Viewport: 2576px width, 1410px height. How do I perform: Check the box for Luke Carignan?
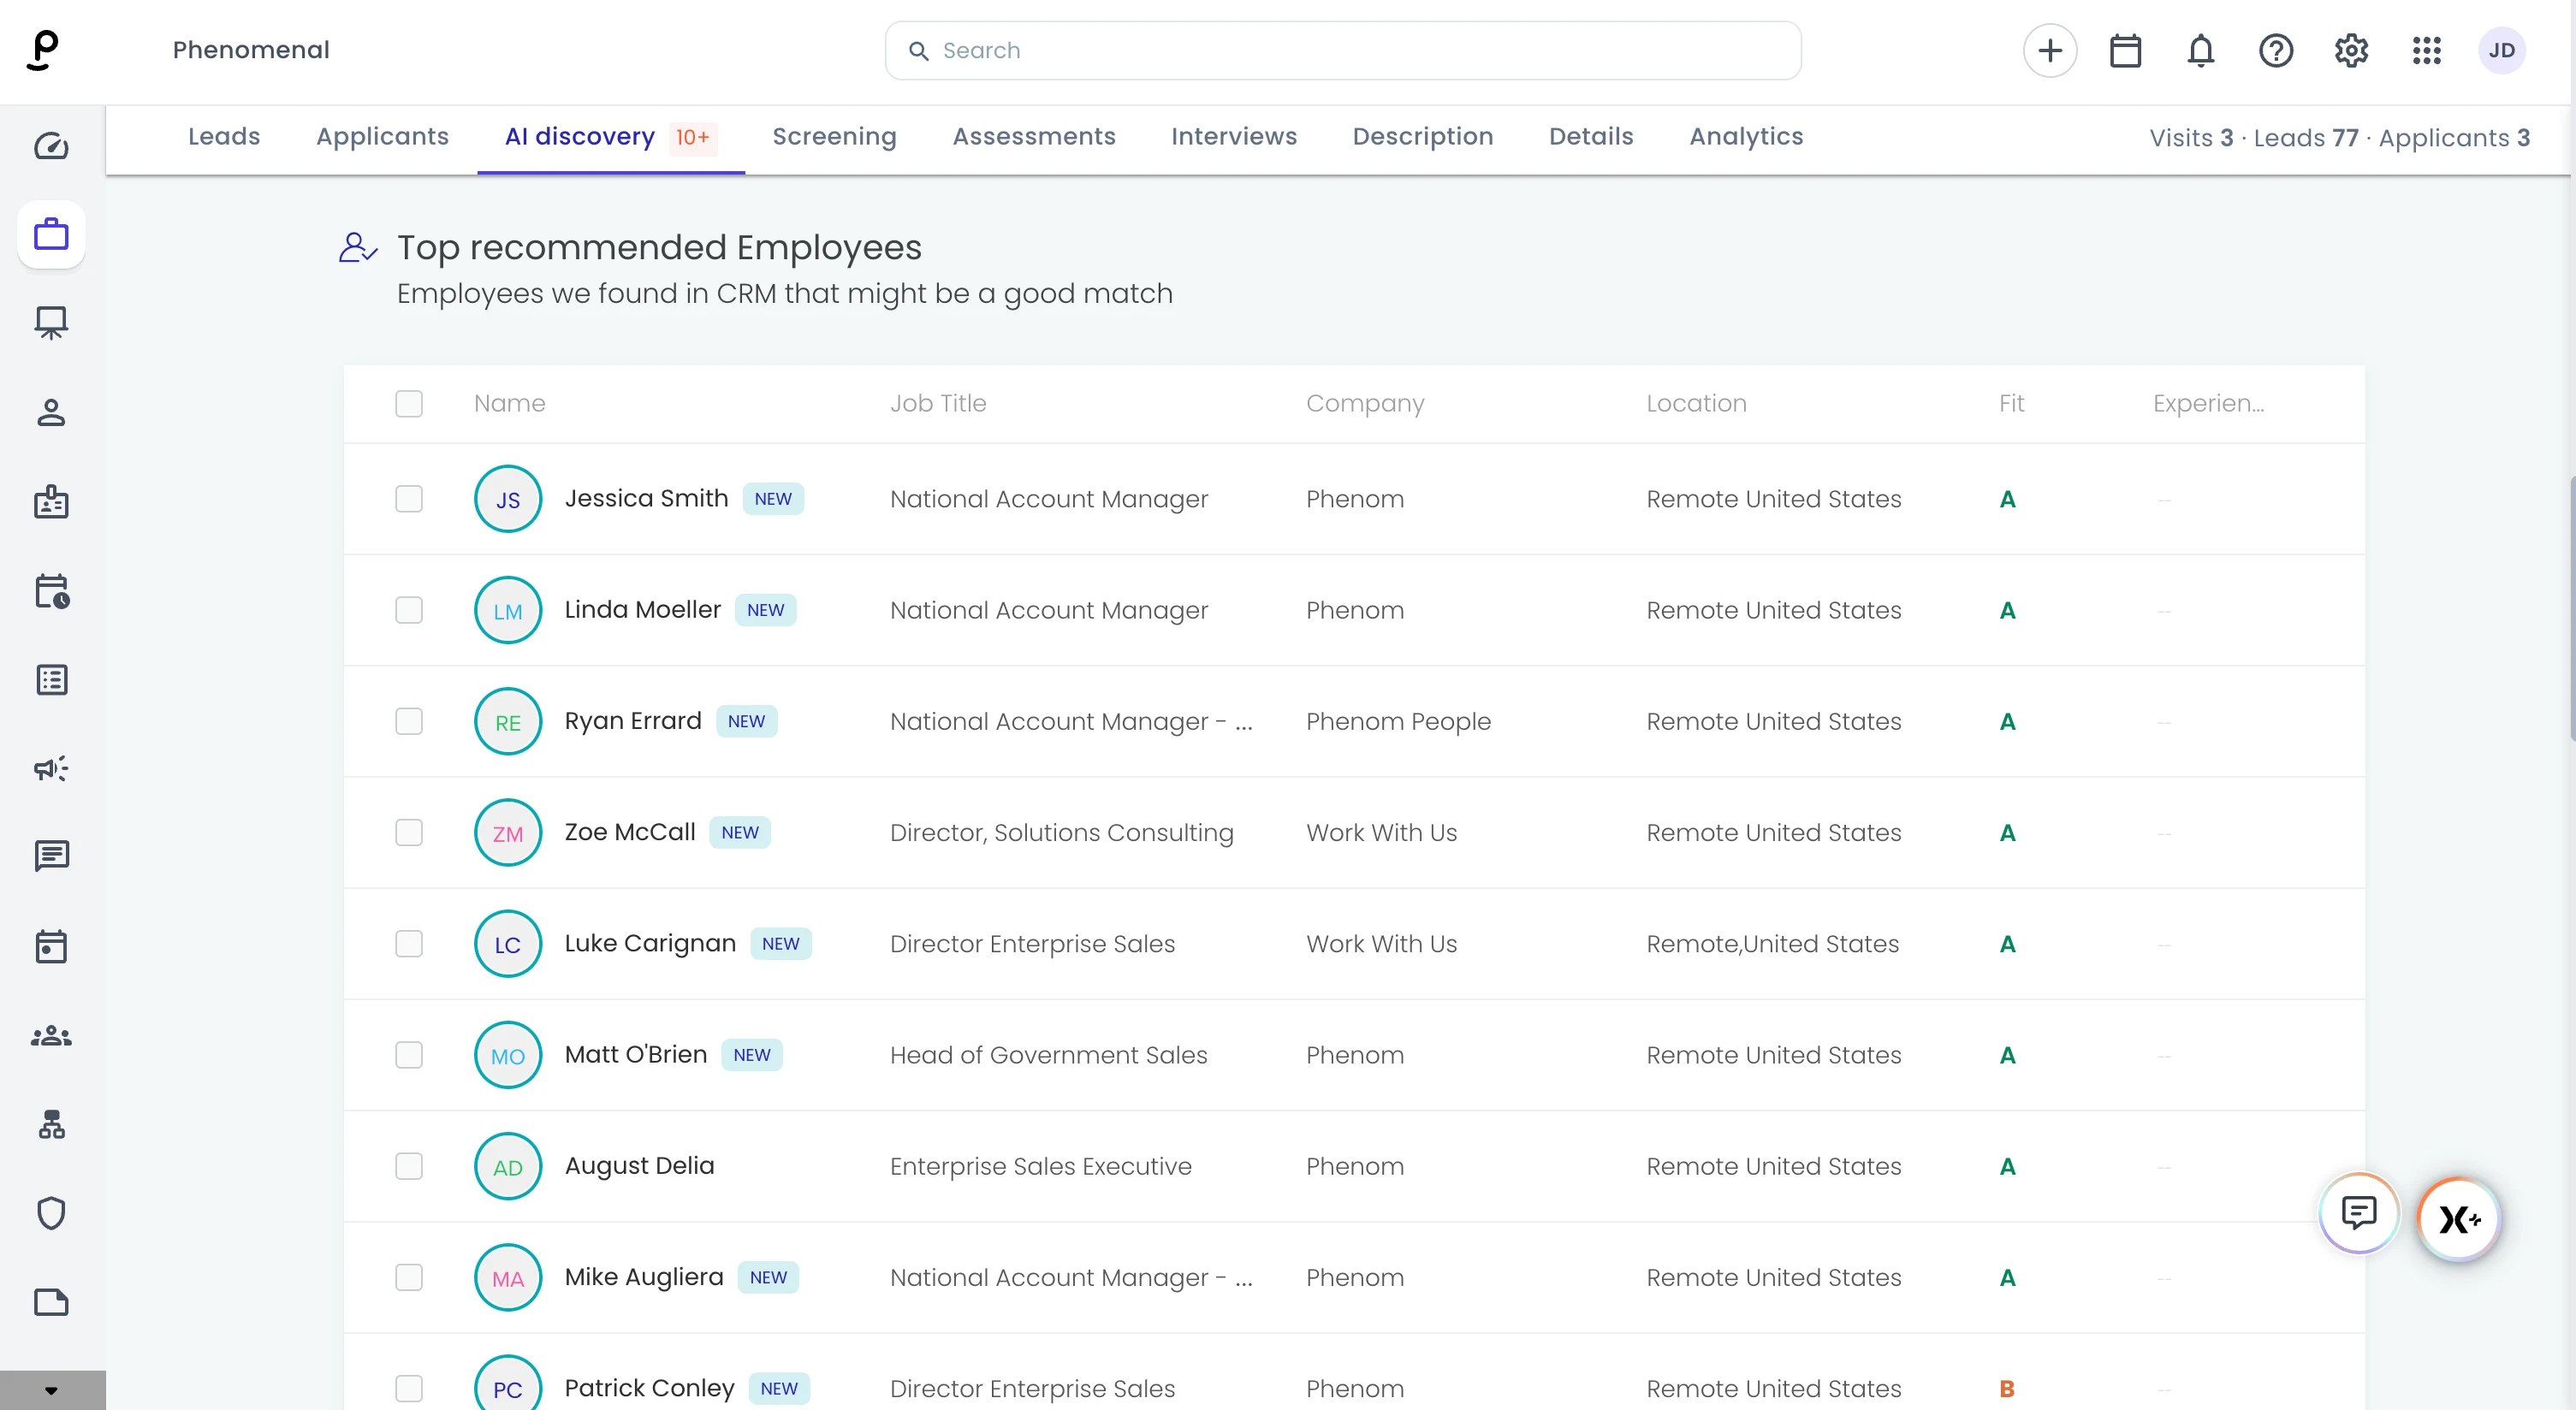(409, 944)
